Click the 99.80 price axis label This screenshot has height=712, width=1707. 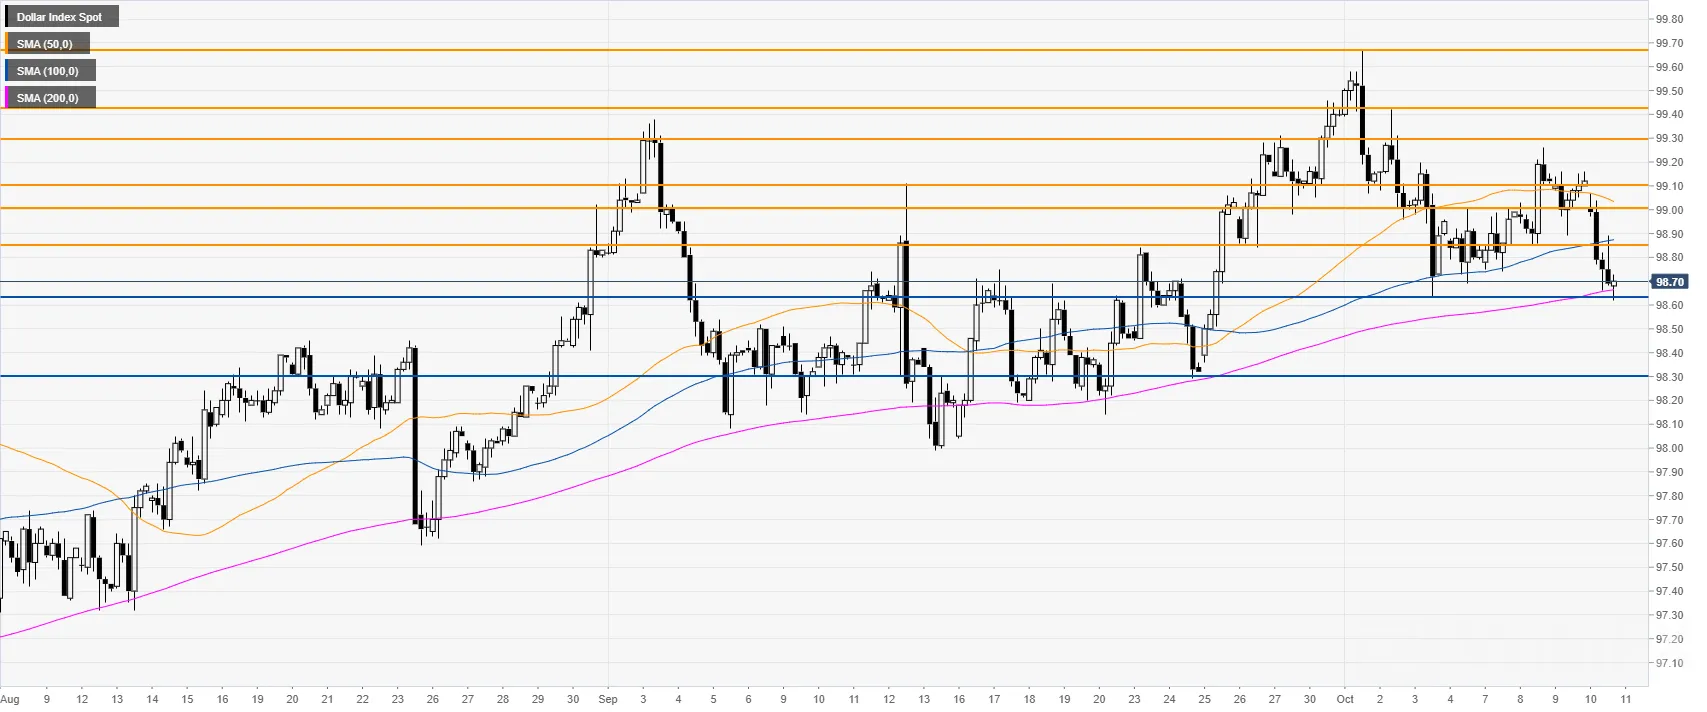(1669, 19)
